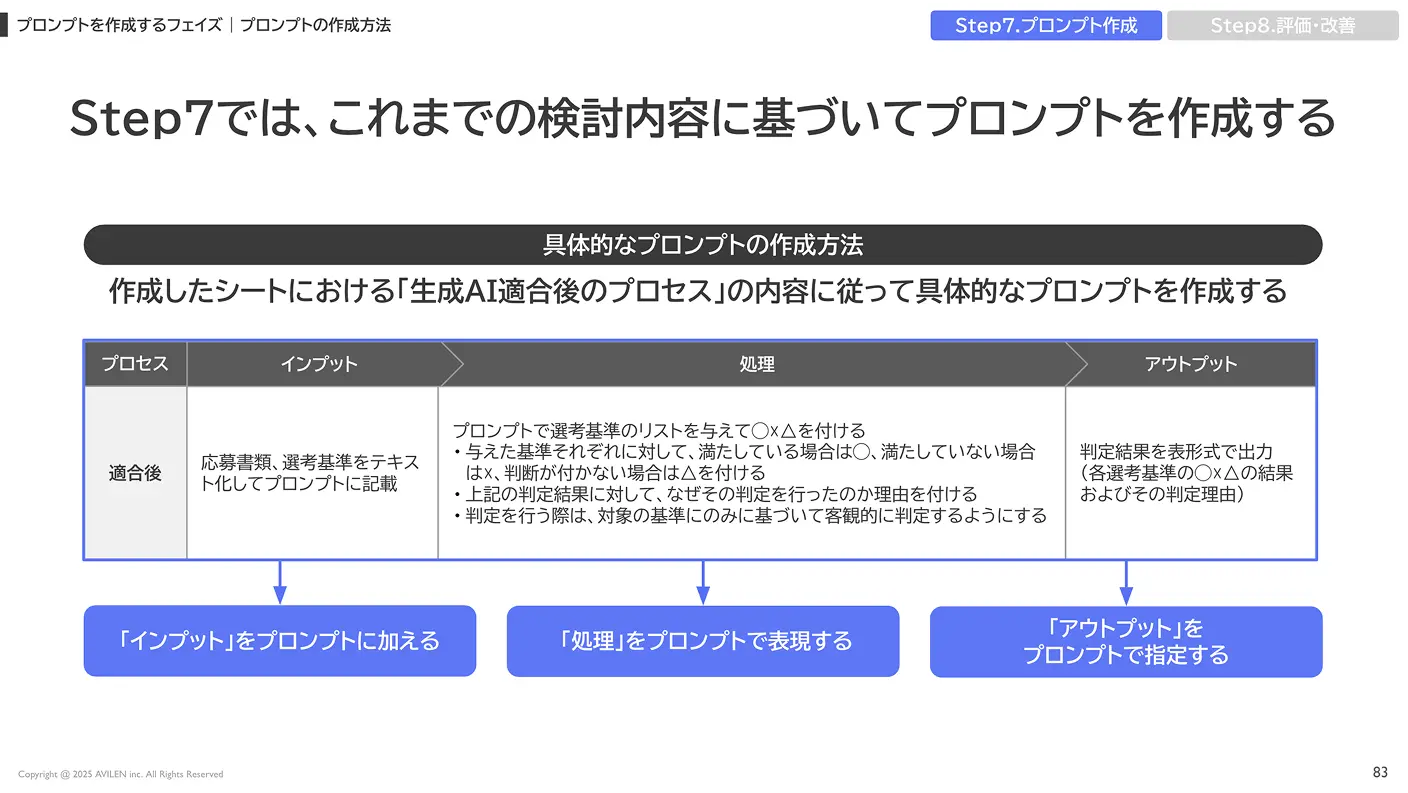Click the インプット header cell
Viewport: 1408px width, 793px height.
[x=319, y=364]
